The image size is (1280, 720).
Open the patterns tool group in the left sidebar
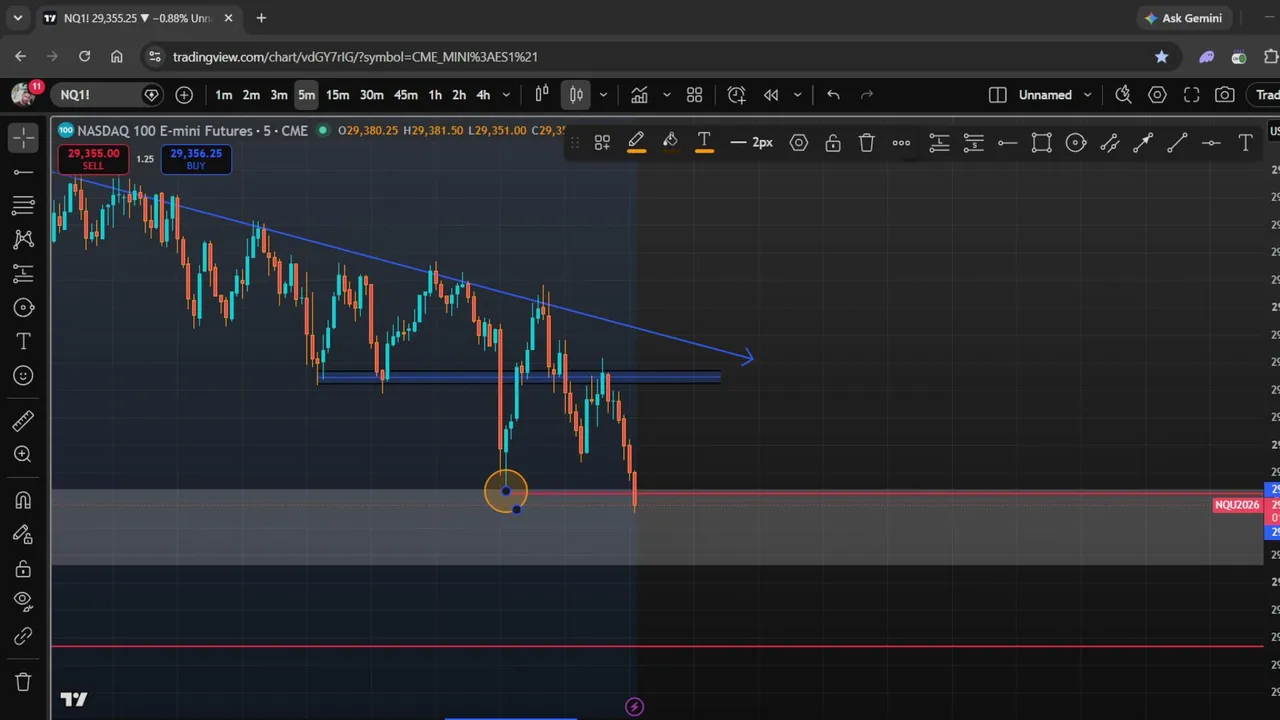[x=24, y=240]
